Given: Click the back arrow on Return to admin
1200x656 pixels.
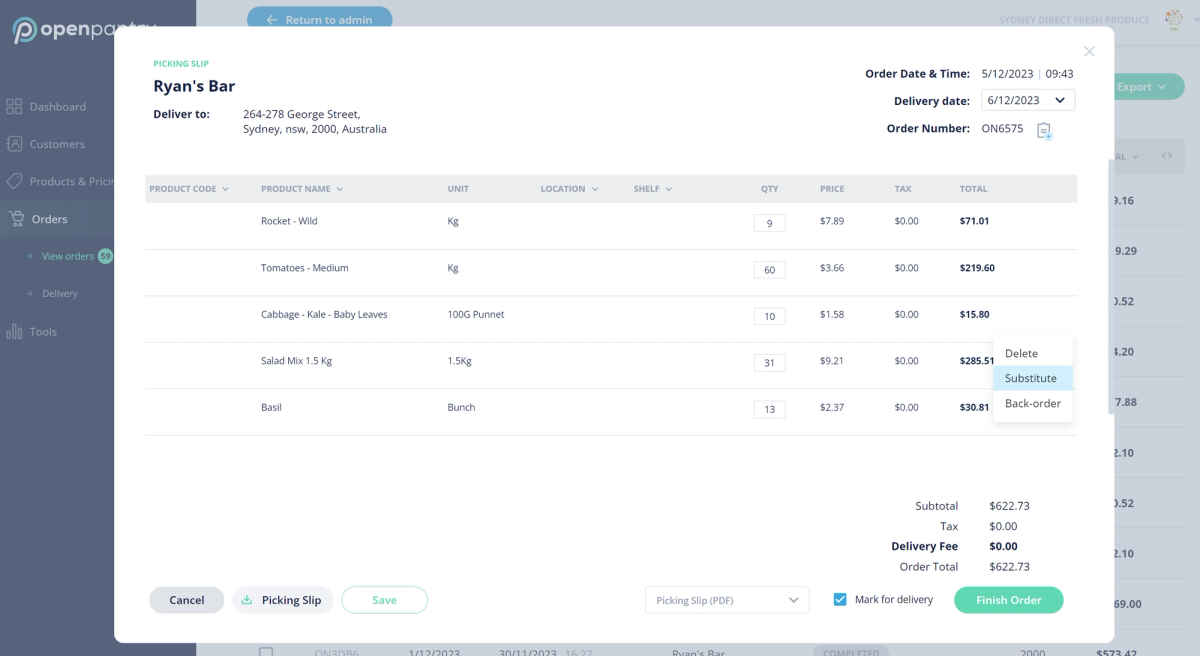Looking at the screenshot, I should pyautogui.click(x=271, y=19).
